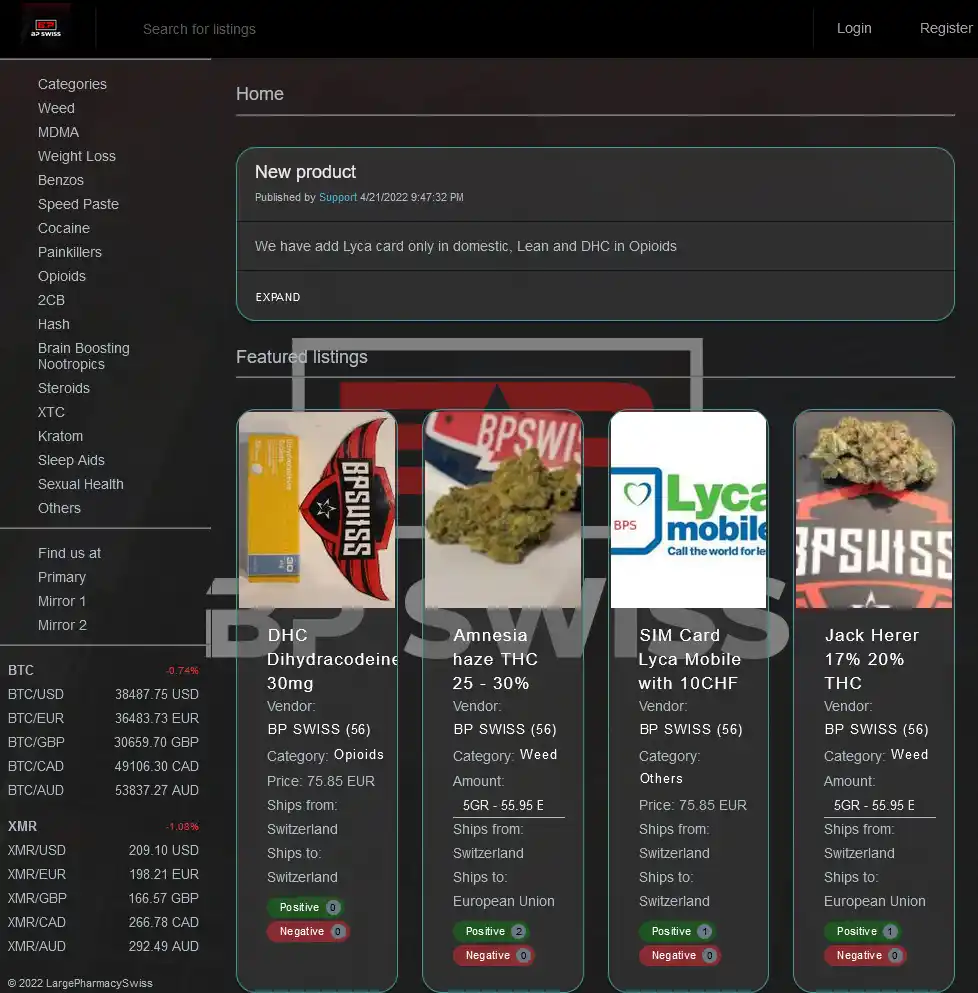Image resolution: width=978 pixels, height=993 pixels.
Task: Expand the New product announcement
Action: pos(277,297)
